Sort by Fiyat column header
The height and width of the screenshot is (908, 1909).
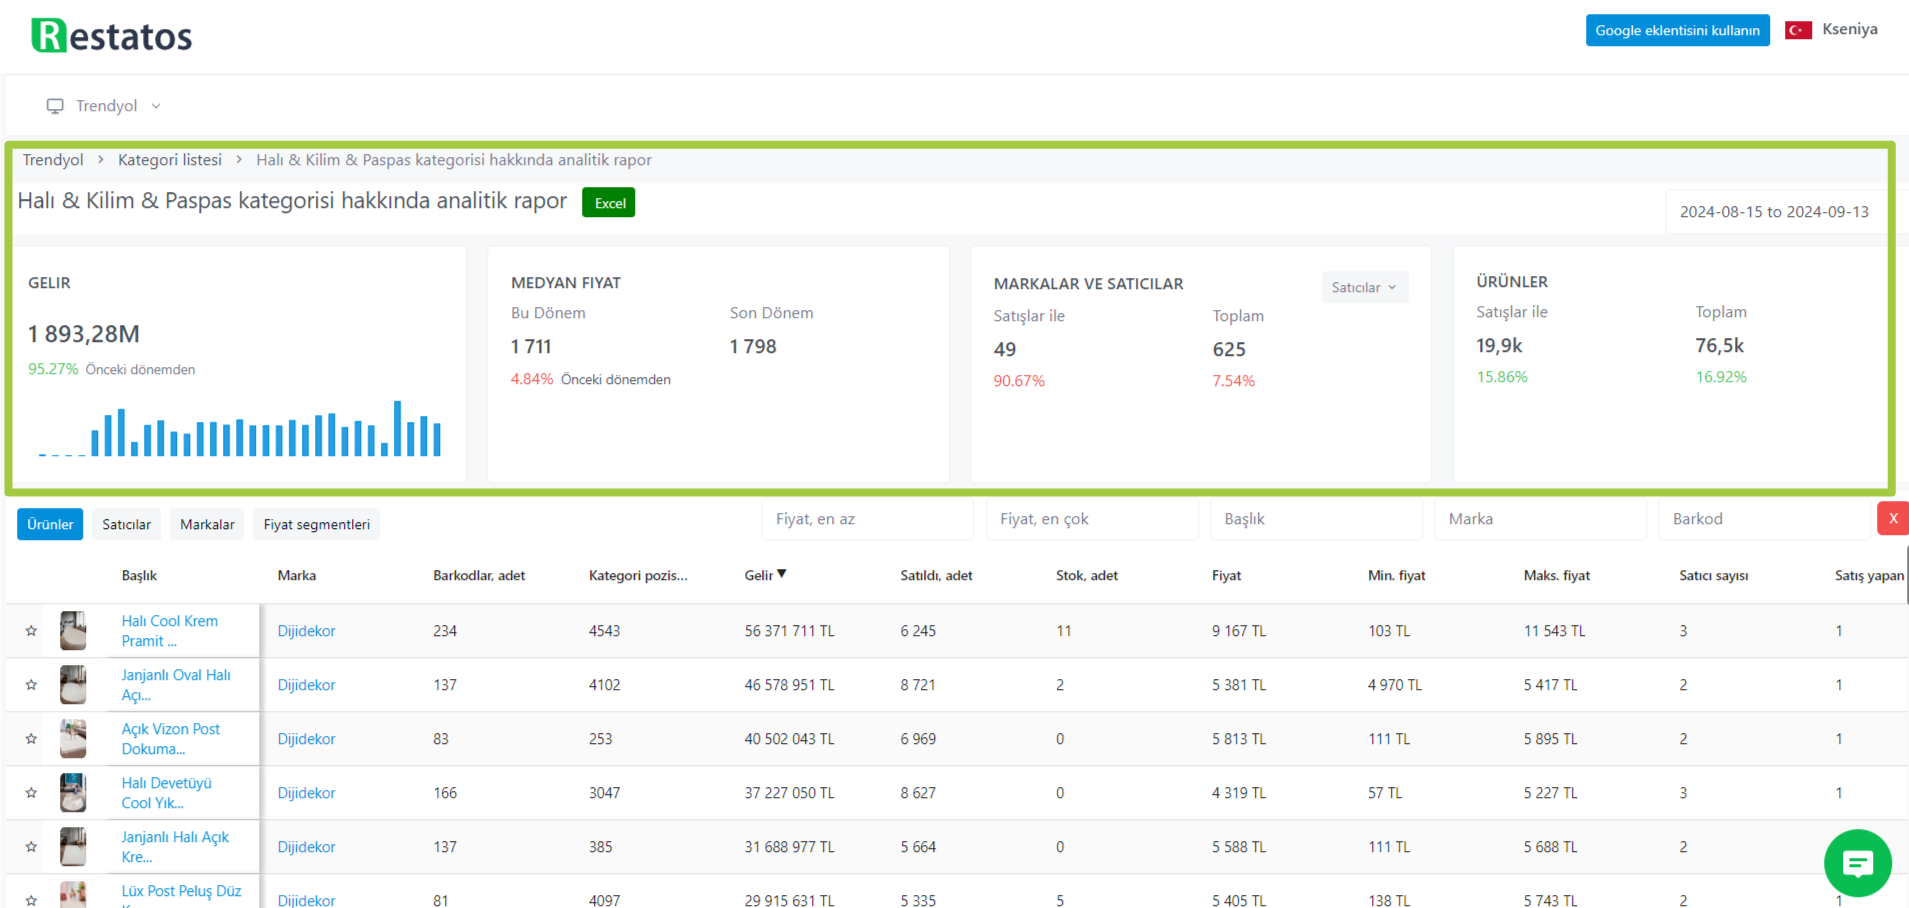pos(1226,576)
